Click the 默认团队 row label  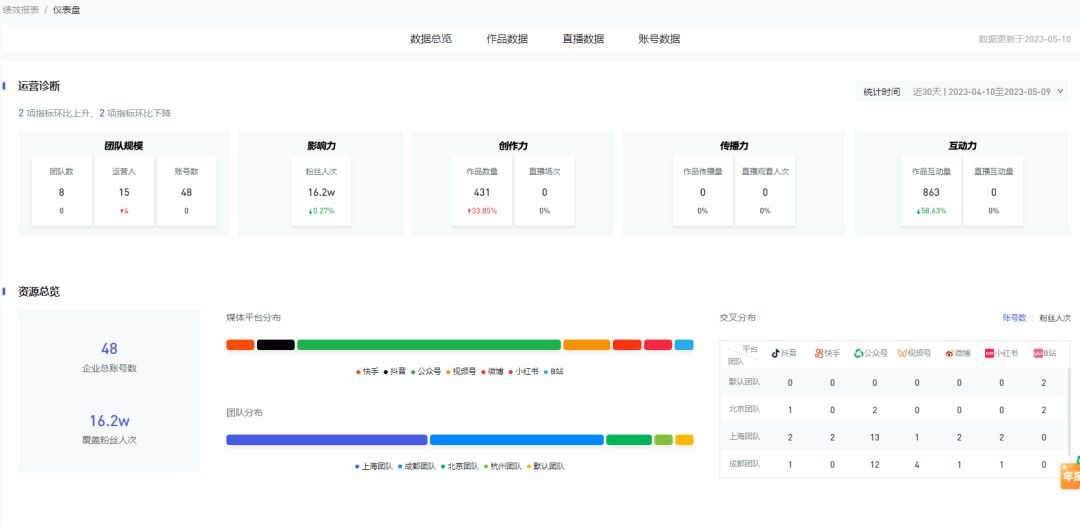click(745, 382)
